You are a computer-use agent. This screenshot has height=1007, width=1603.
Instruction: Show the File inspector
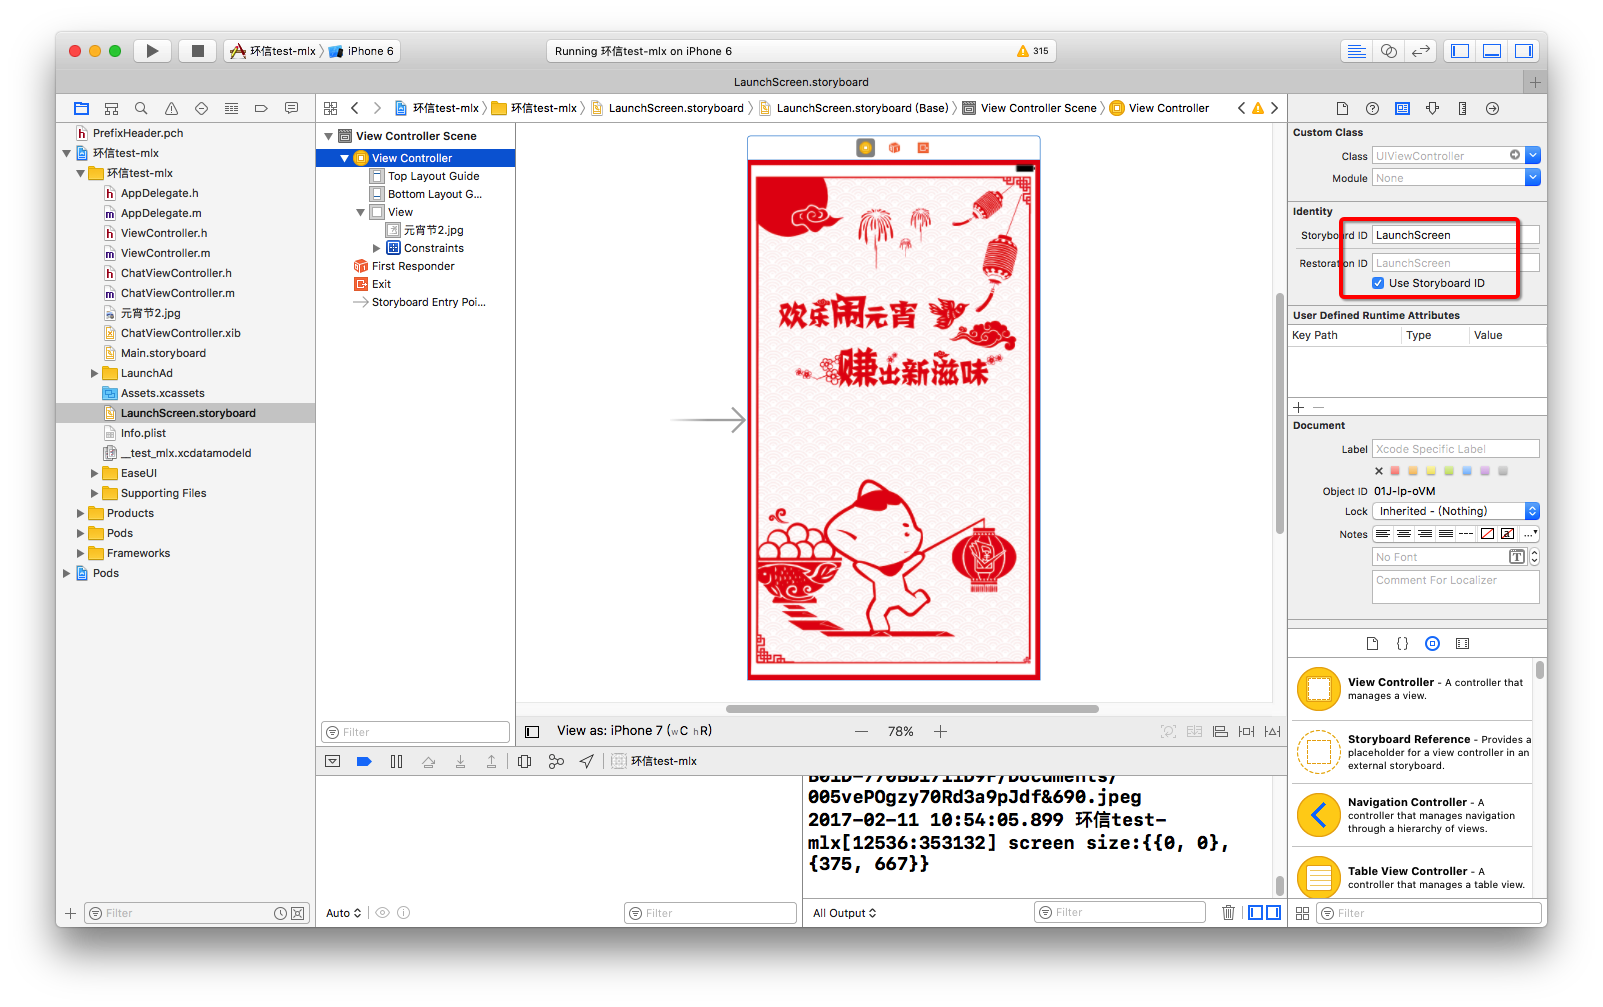pos(1342,108)
